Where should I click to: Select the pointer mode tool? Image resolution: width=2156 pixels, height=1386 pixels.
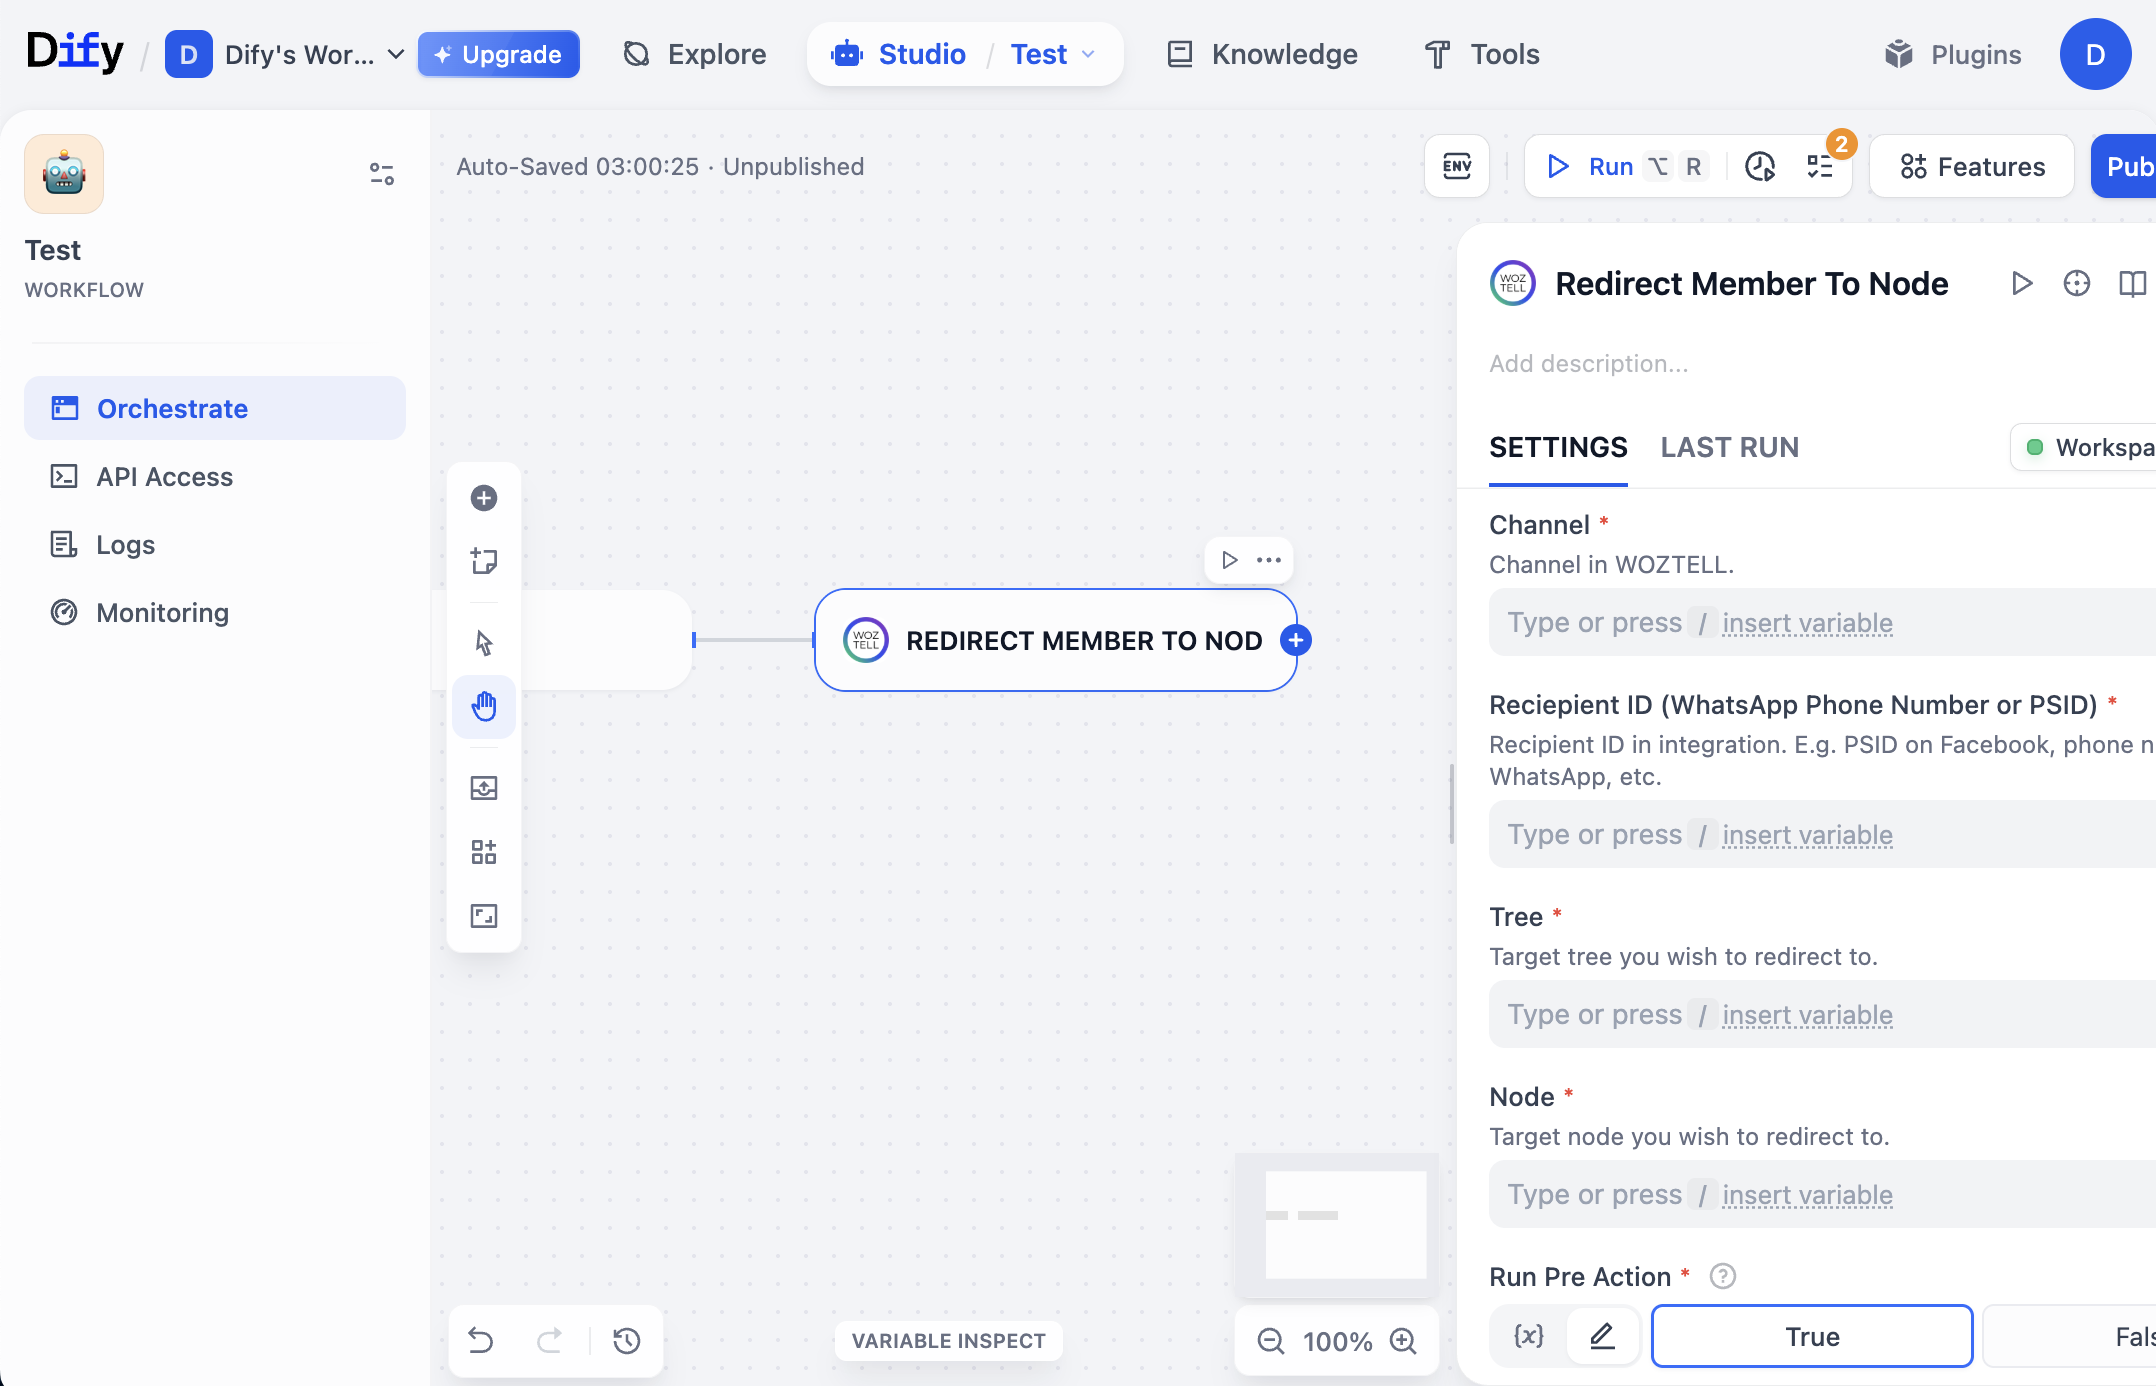484,642
